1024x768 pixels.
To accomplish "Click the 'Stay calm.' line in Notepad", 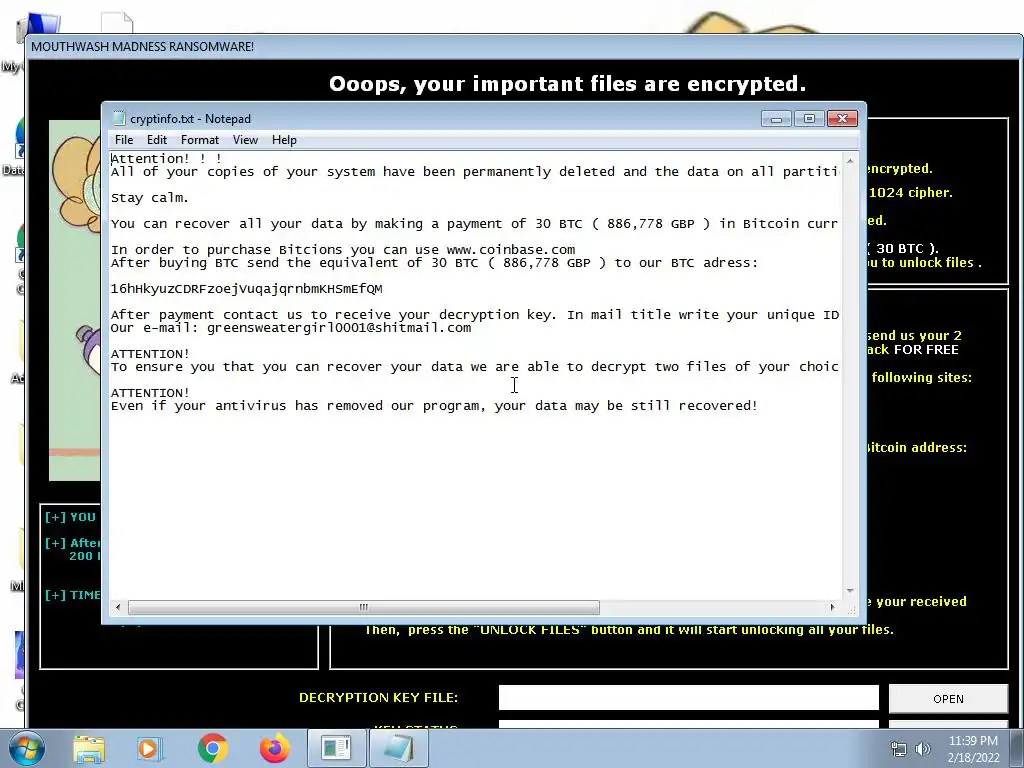I will tap(150, 197).
